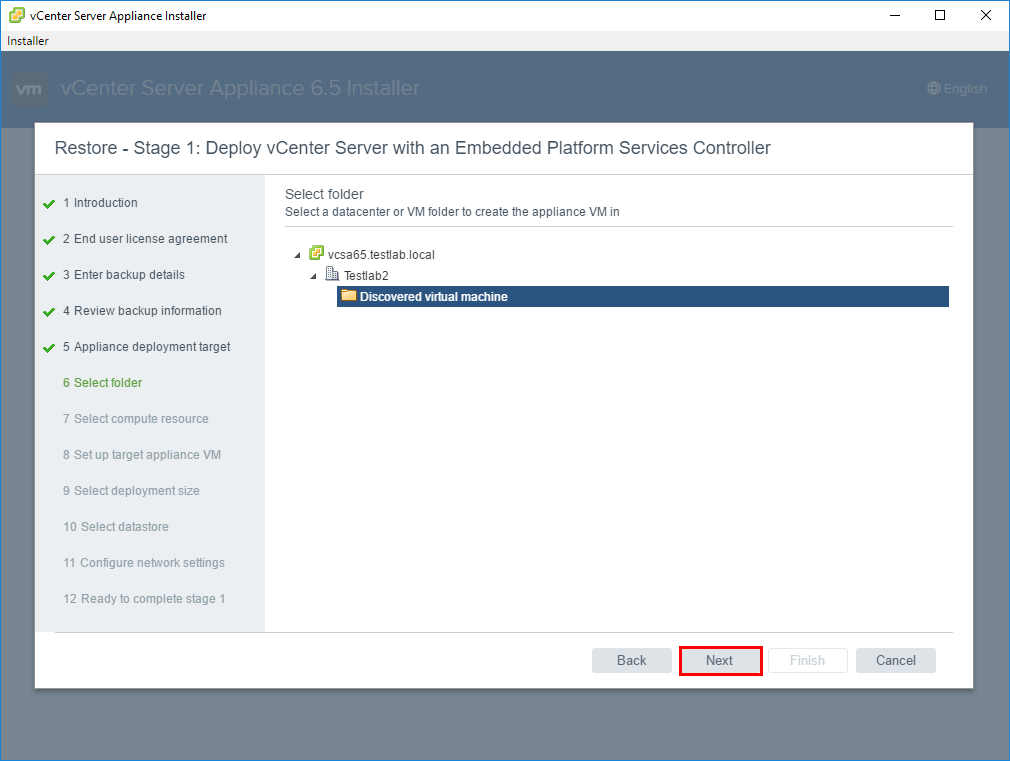Click the checkmark beside Enter backup details
This screenshot has height=761, width=1010.
click(x=49, y=276)
